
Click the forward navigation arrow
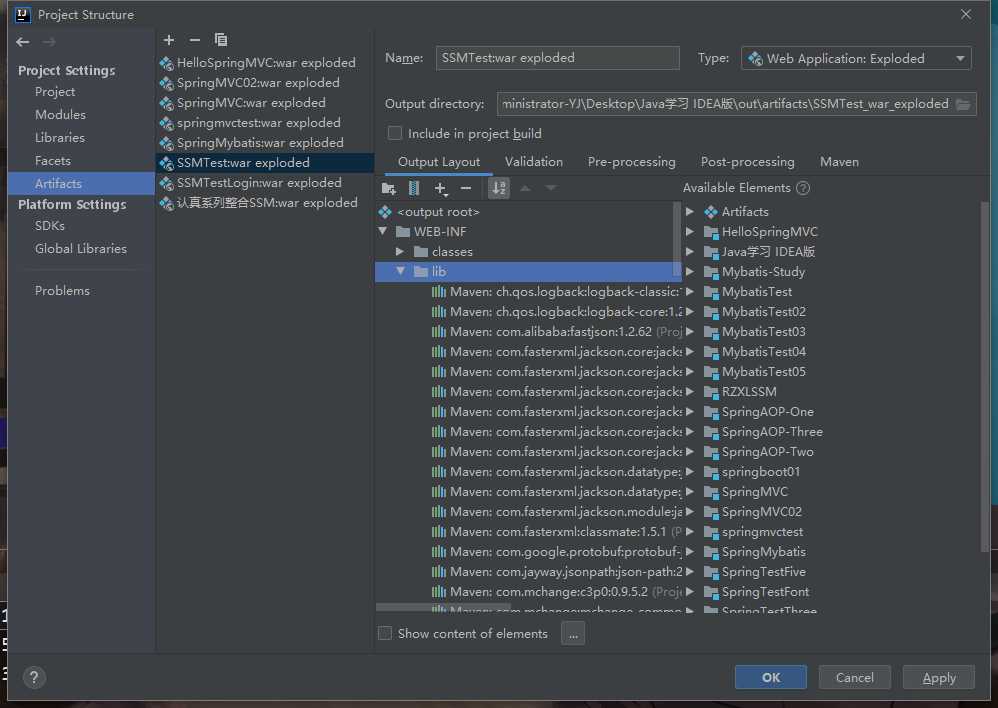(x=49, y=42)
